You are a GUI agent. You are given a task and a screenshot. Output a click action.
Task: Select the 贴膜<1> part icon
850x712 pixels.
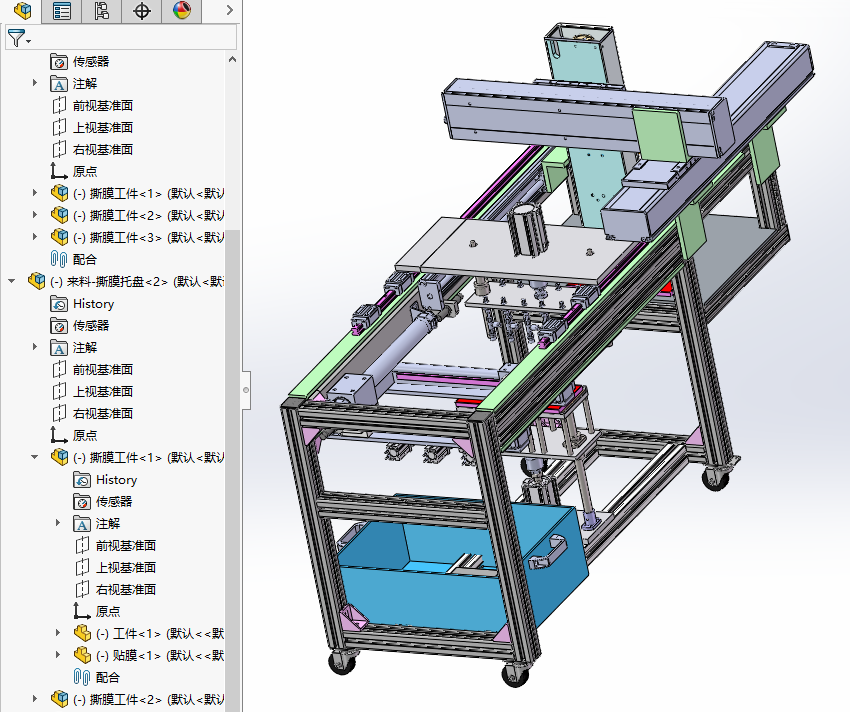click(82, 655)
